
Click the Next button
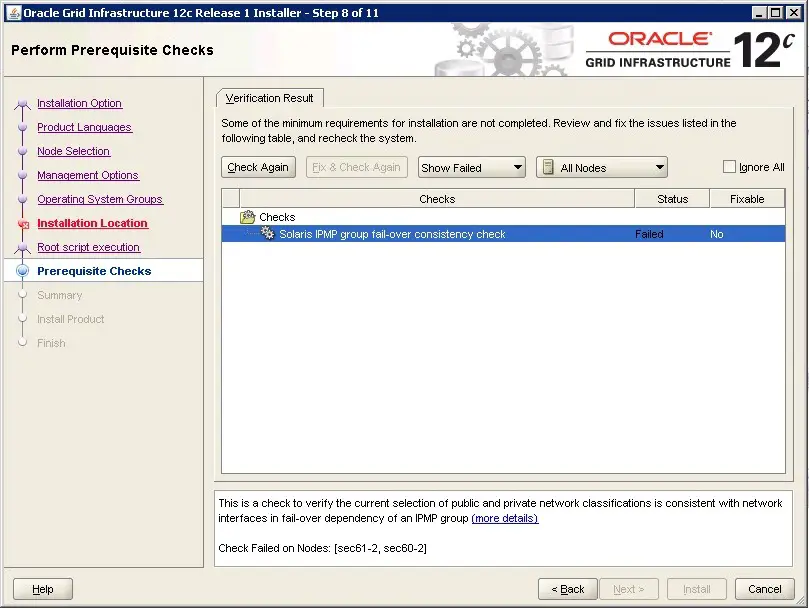tap(628, 589)
